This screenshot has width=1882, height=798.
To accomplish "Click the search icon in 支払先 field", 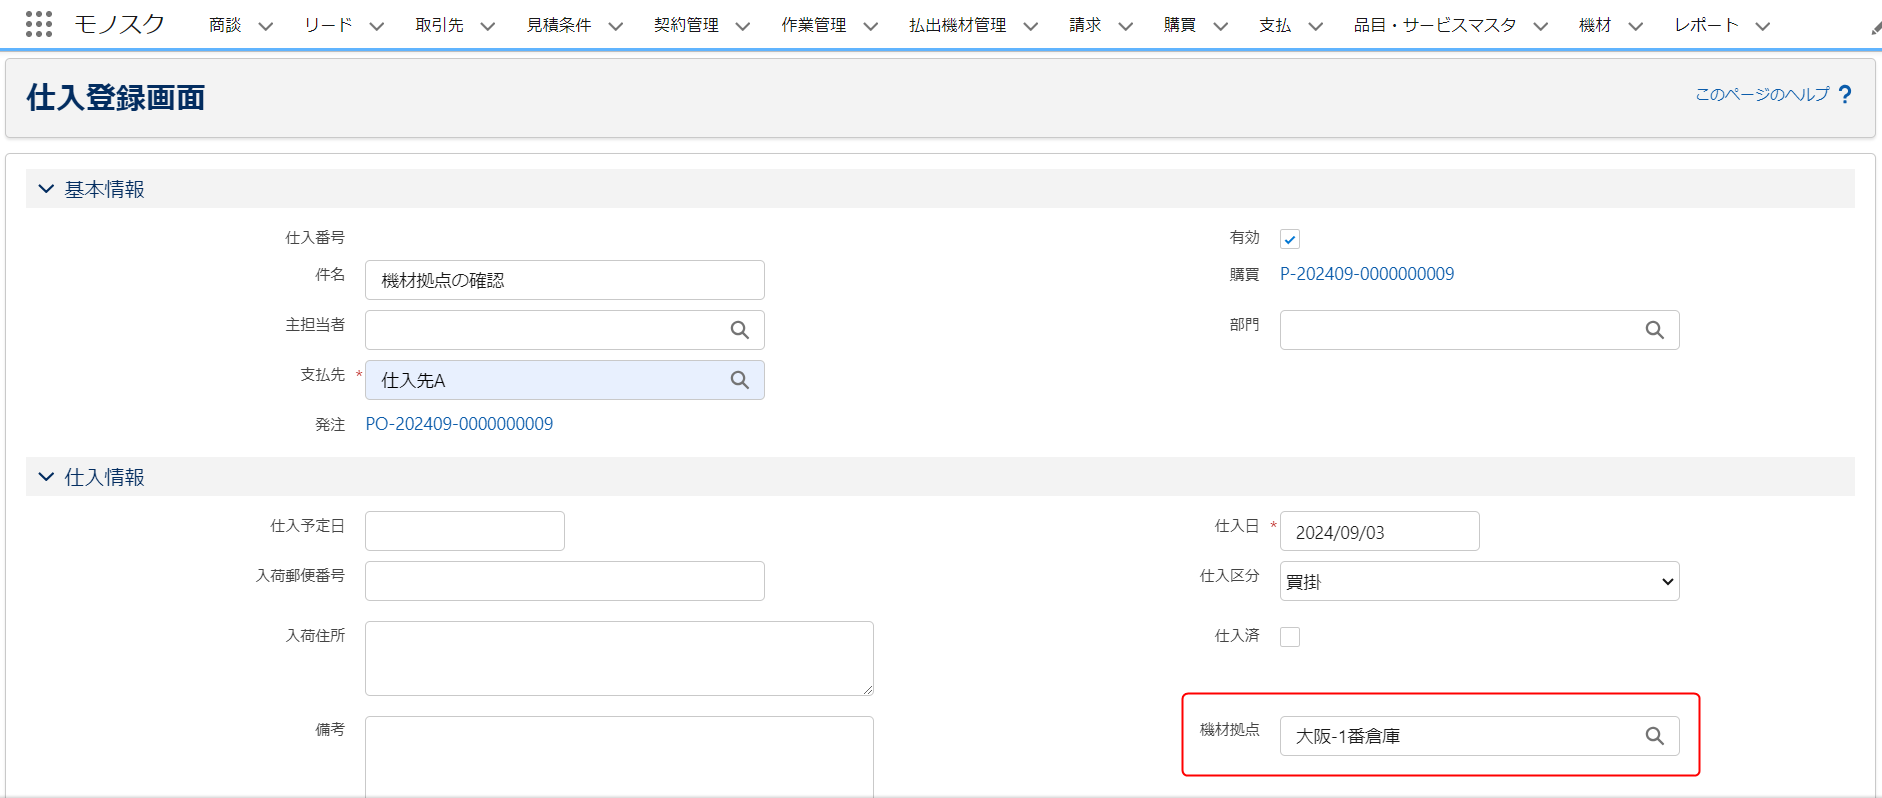I will tap(739, 380).
